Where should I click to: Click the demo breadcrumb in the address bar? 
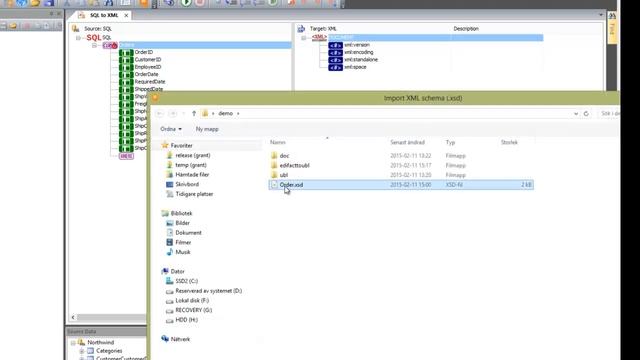point(225,113)
